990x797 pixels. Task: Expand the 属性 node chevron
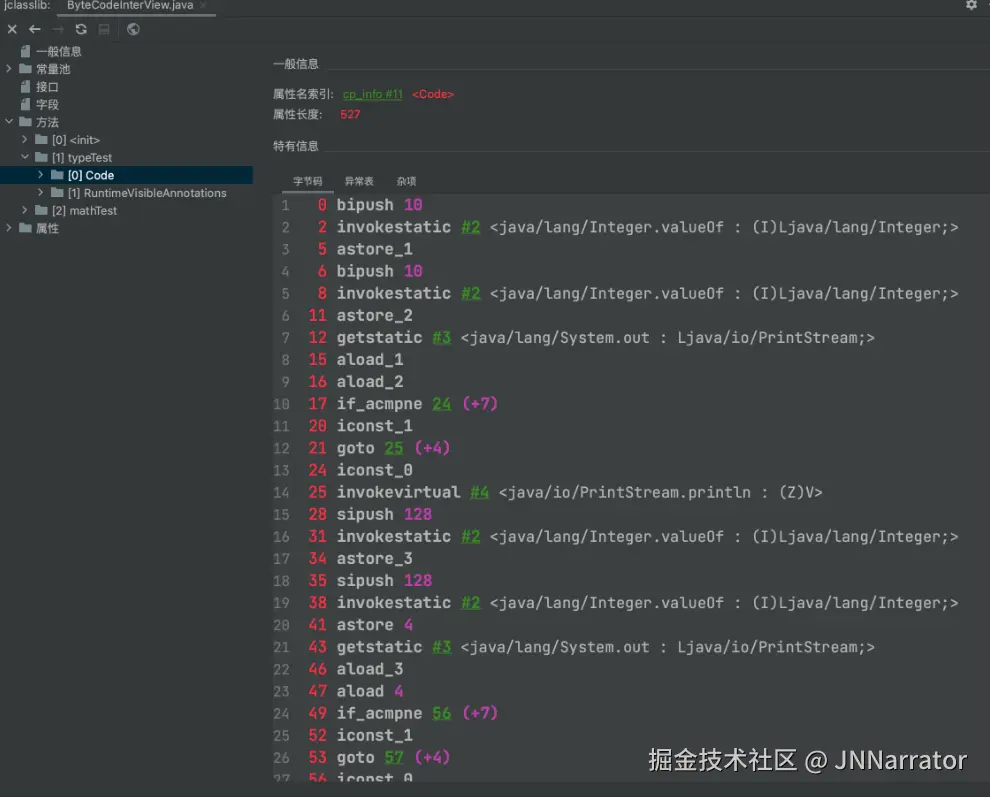click(x=9, y=227)
